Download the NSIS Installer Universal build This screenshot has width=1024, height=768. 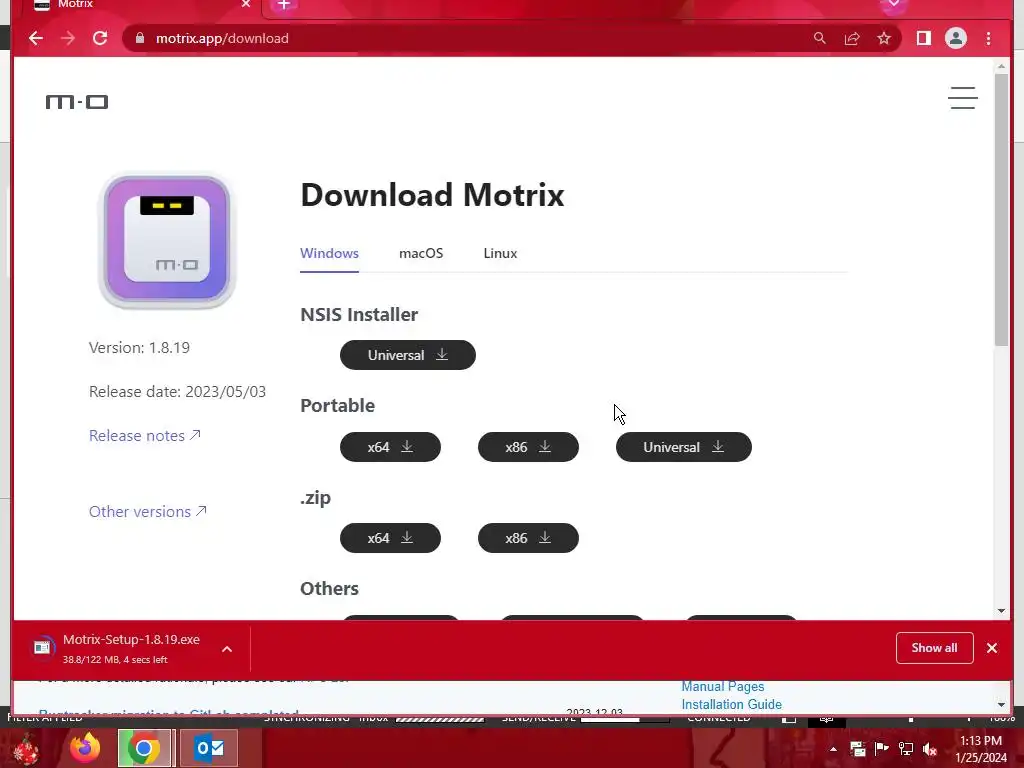click(408, 355)
